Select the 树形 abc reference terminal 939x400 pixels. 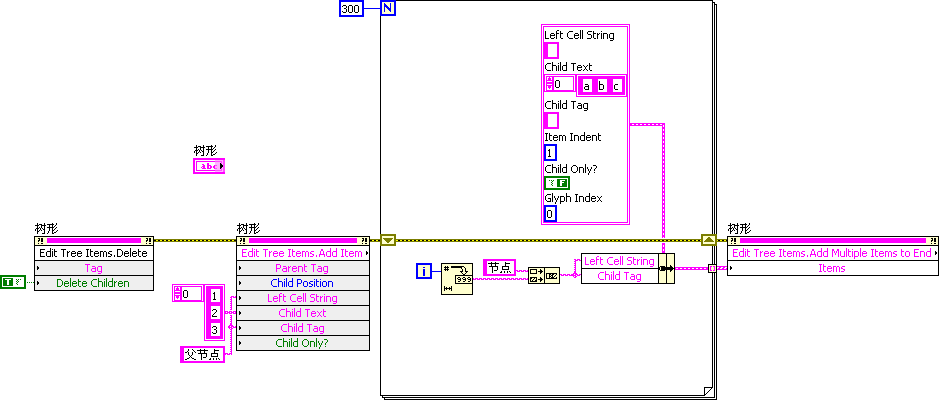tap(208, 166)
